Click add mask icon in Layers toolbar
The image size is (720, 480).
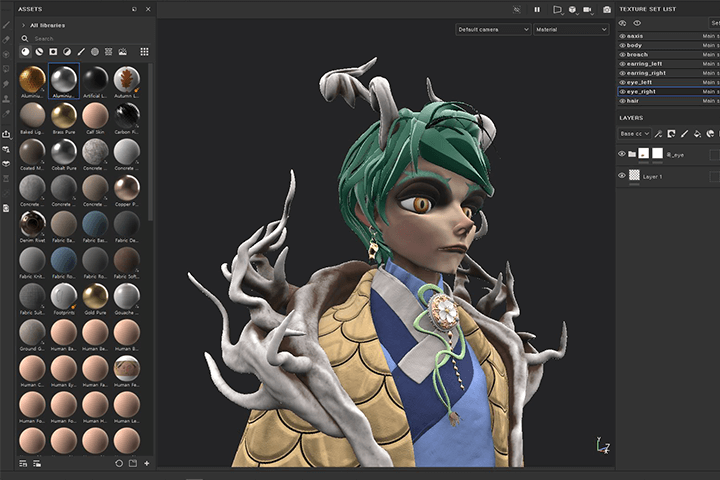[671, 134]
